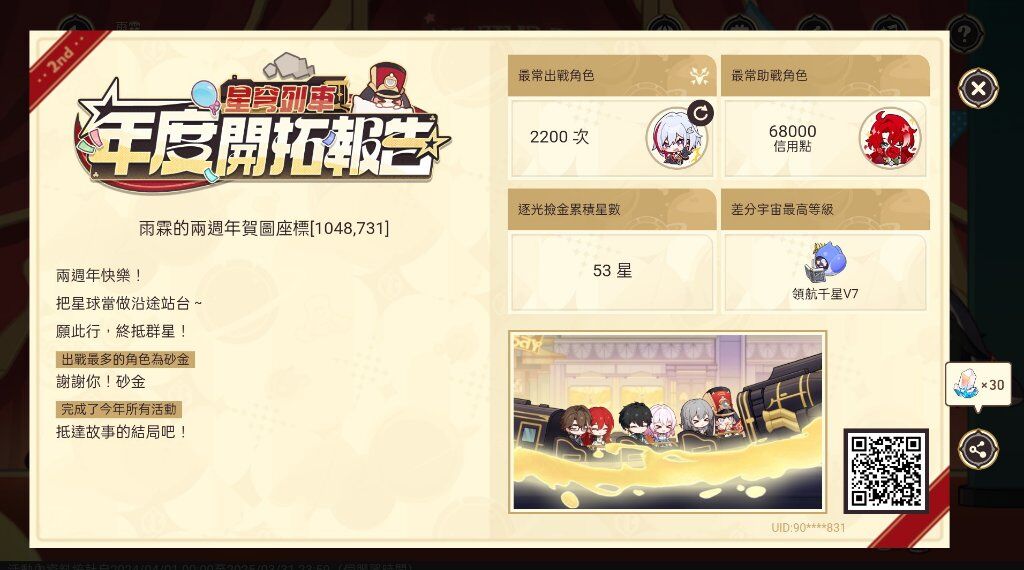1024x570 pixels.
Task: Refresh the most-deployed character avatar
Action: point(700,114)
